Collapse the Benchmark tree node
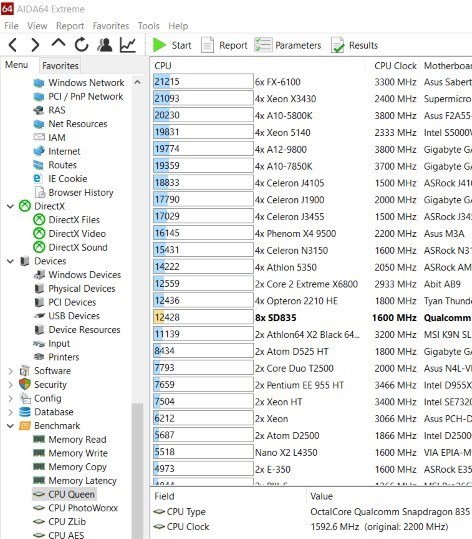 pyautogui.click(x=11, y=426)
